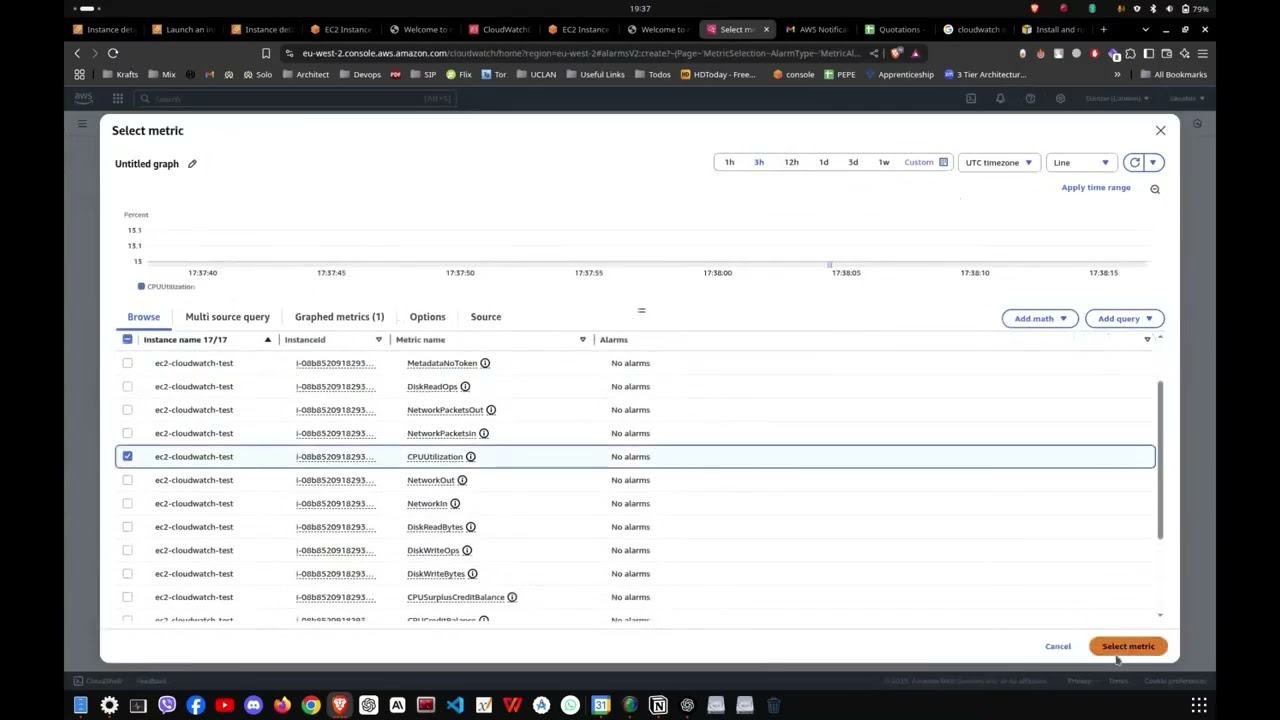Viewport: 1280px width, 720px height.
Task: Switch to the Source tab
Action: point(486,317)
